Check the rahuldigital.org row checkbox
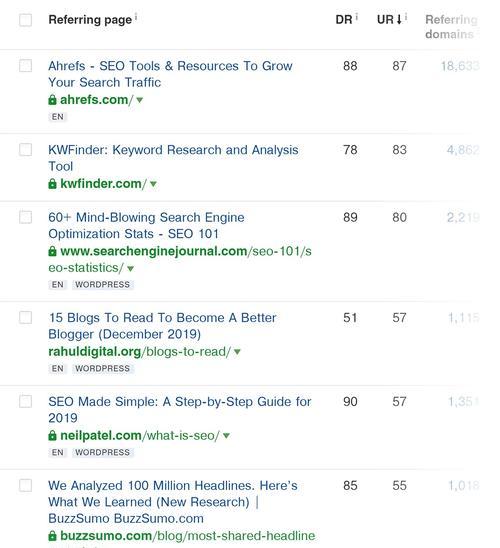 (x=26, y=317)
